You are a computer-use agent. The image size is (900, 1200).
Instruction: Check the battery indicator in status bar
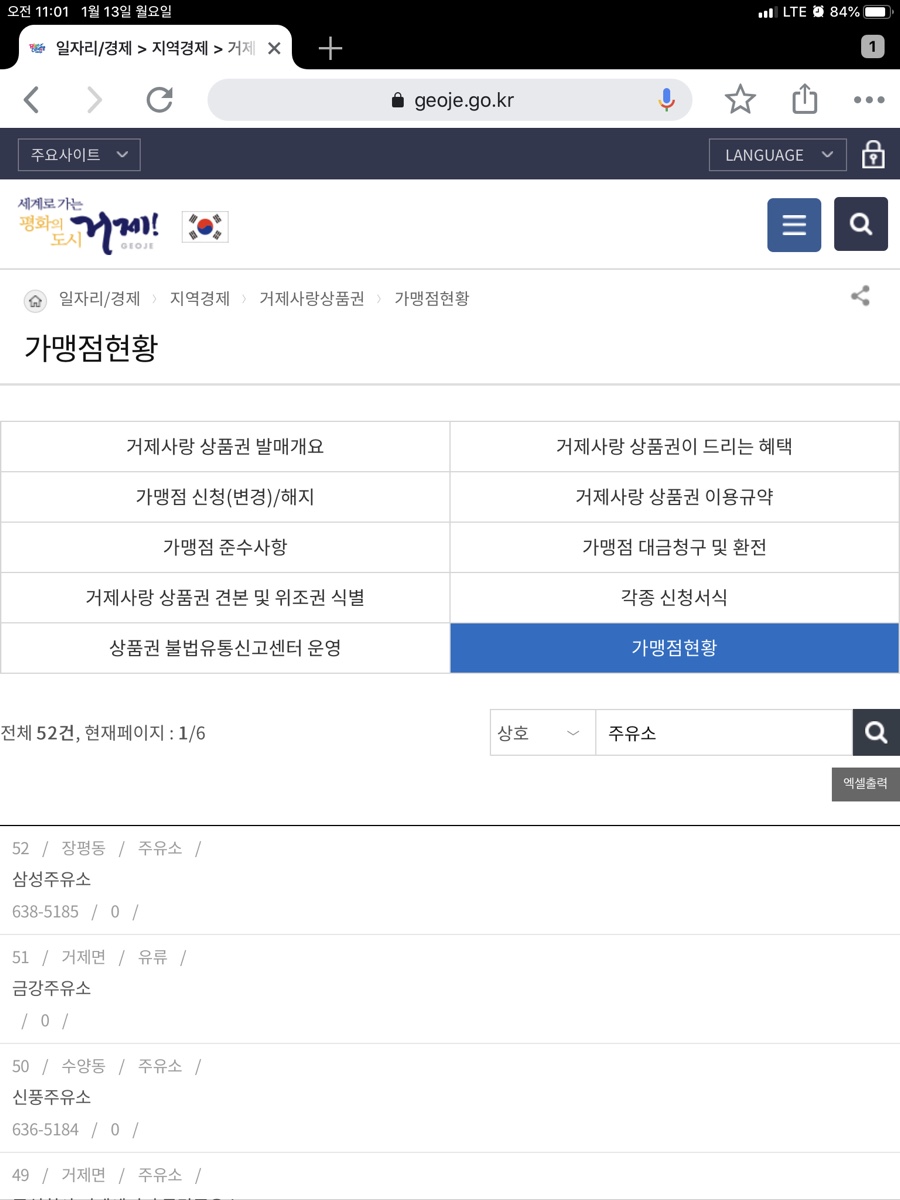click(877, 12)
